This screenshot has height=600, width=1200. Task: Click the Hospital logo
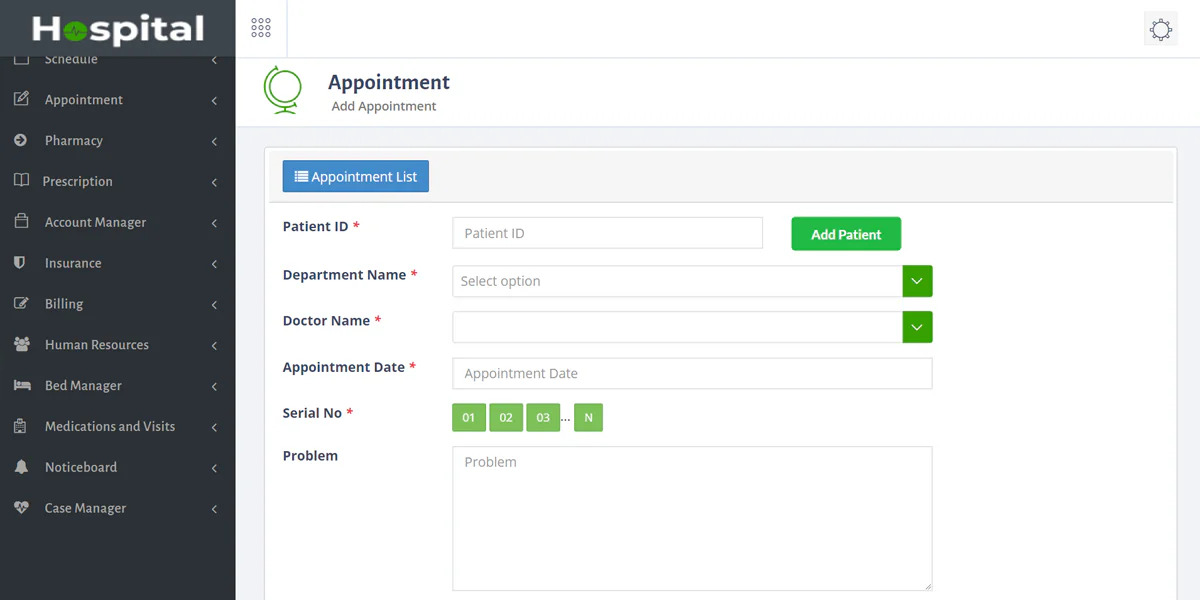(118, 29)
